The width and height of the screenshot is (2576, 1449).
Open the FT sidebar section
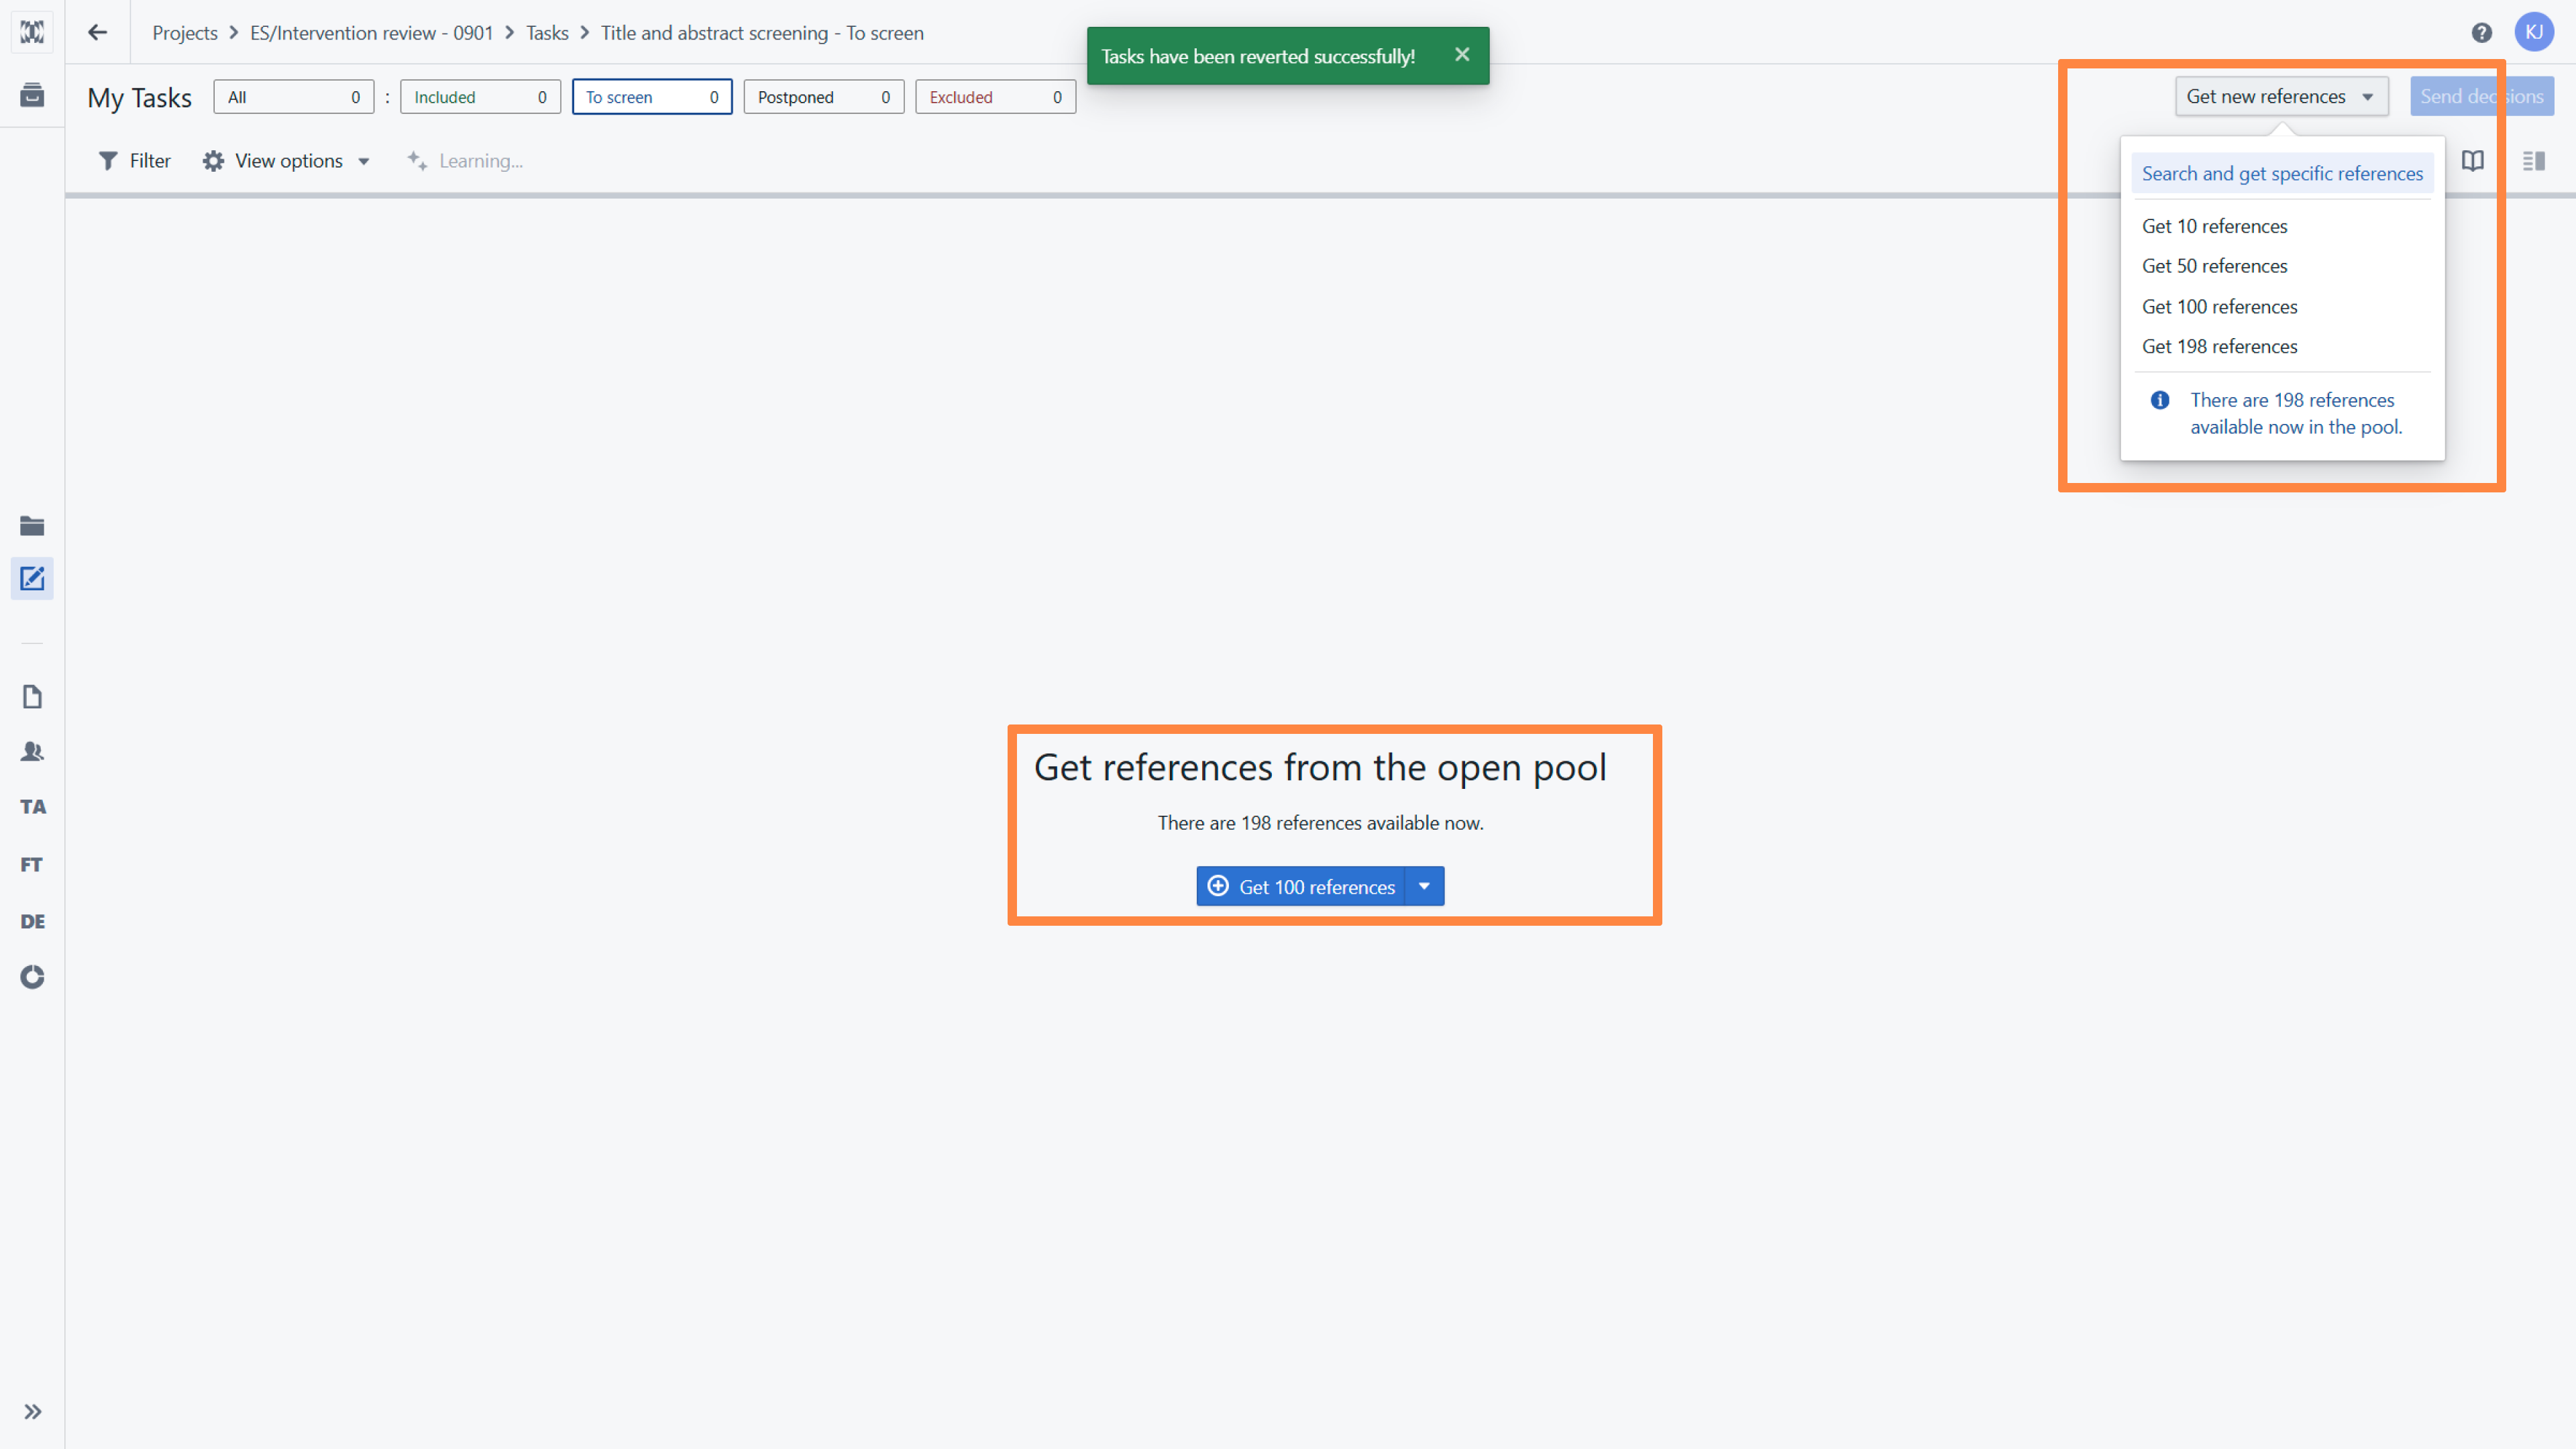point(32,864)
